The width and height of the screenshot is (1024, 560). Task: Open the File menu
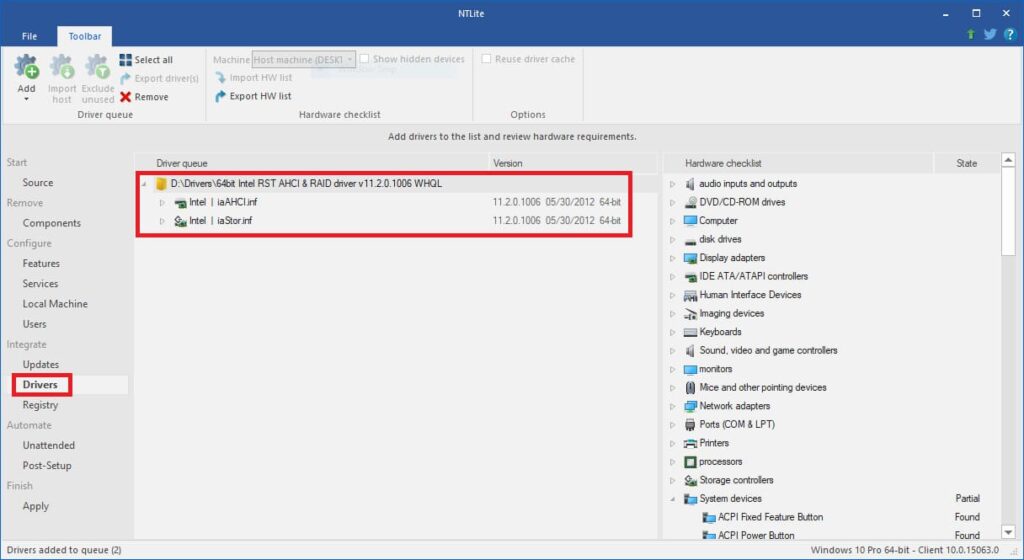coord(30,36)
